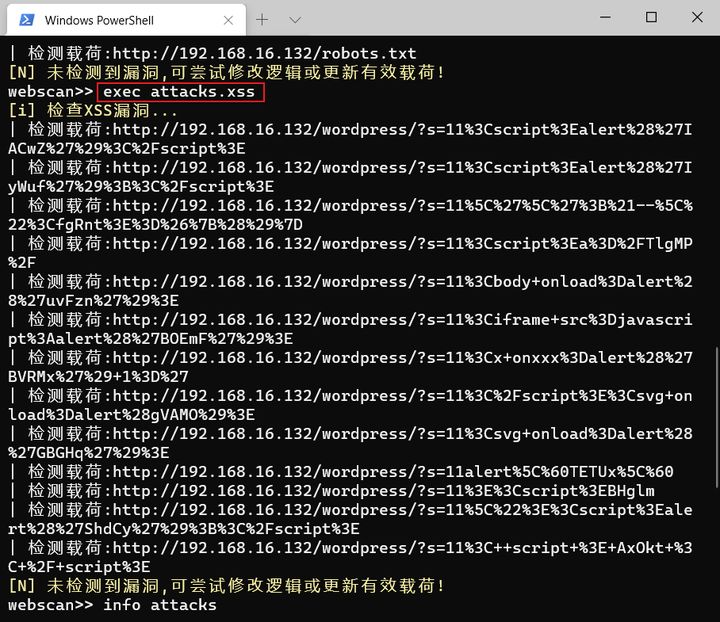Click the payload line ending with IACwZ

point(350,139)
